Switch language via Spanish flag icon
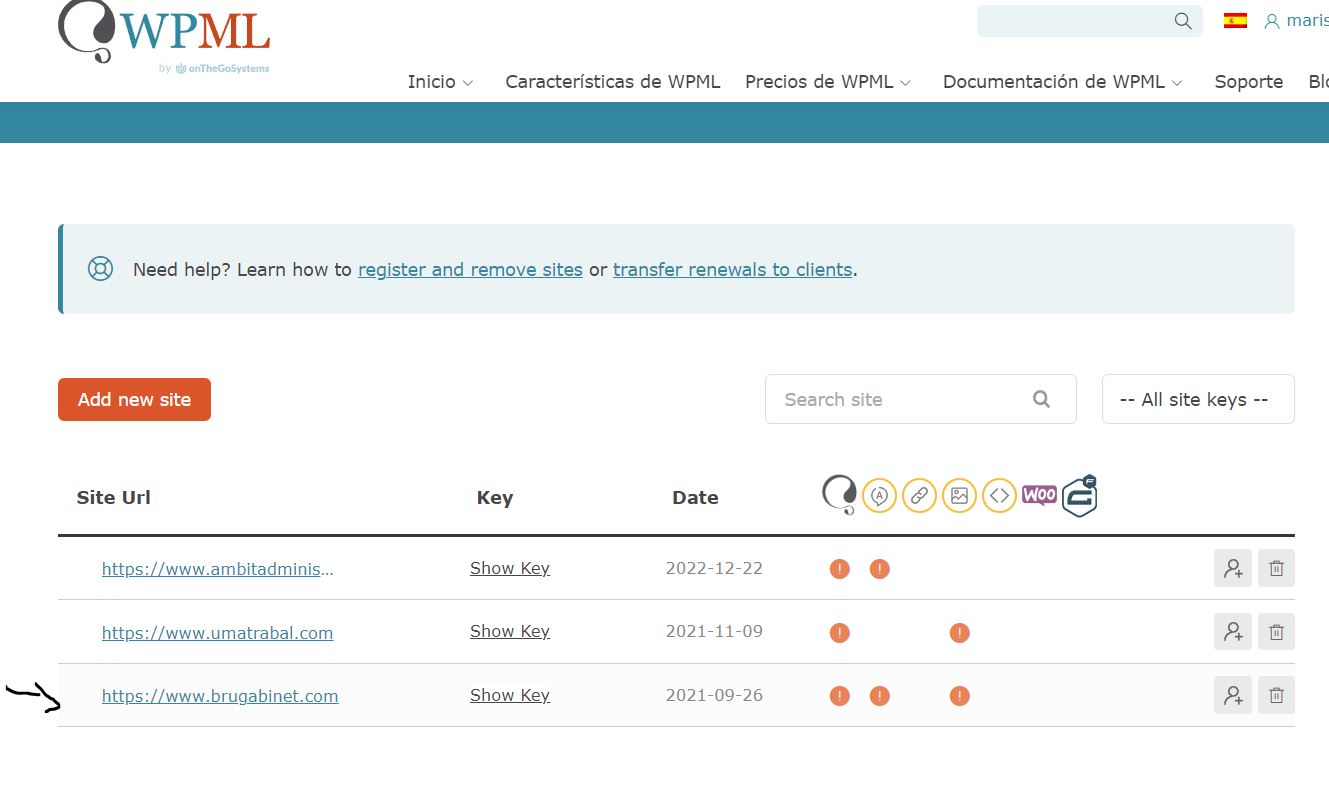 click(x=1235, y=20)
